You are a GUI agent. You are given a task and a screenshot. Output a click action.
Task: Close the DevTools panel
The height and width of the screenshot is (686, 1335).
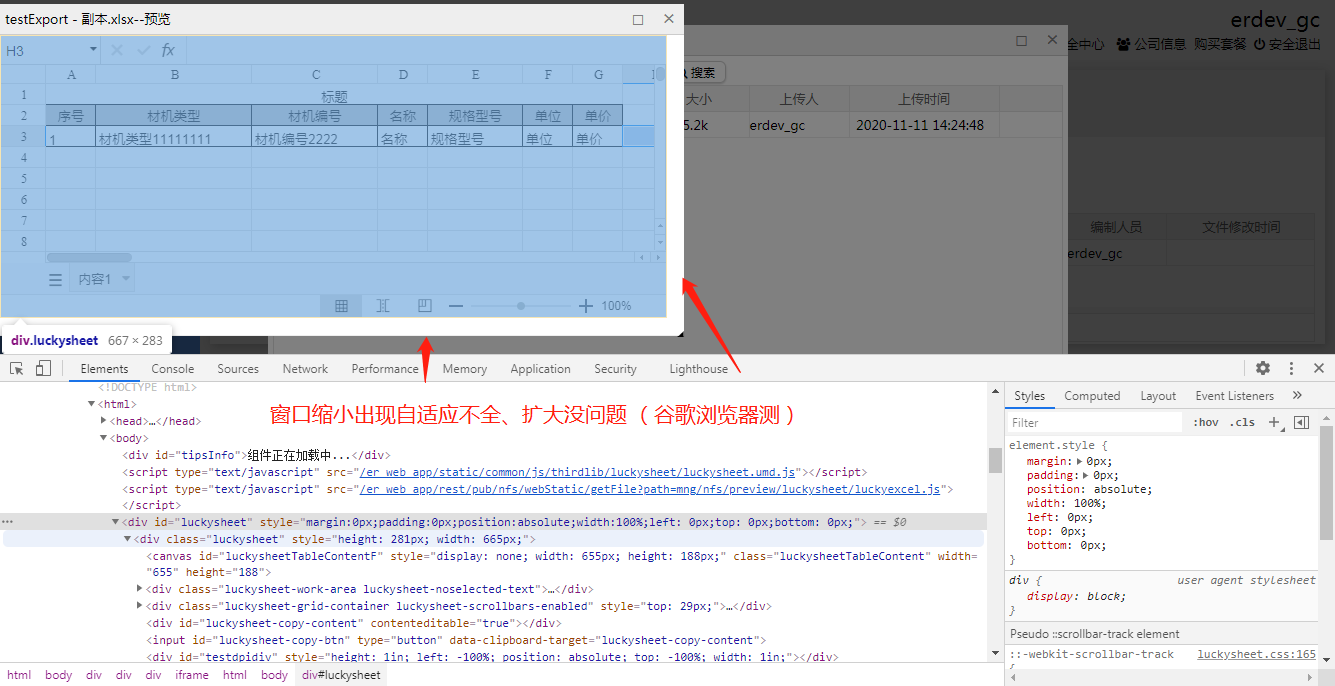pyautogui.click(x=1319, y=369)
